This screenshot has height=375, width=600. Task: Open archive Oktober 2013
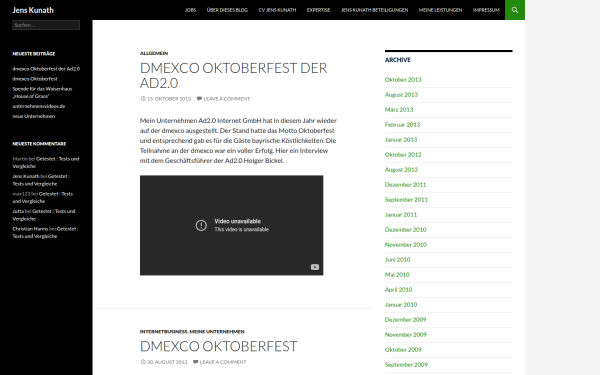(x=403, y=80)
